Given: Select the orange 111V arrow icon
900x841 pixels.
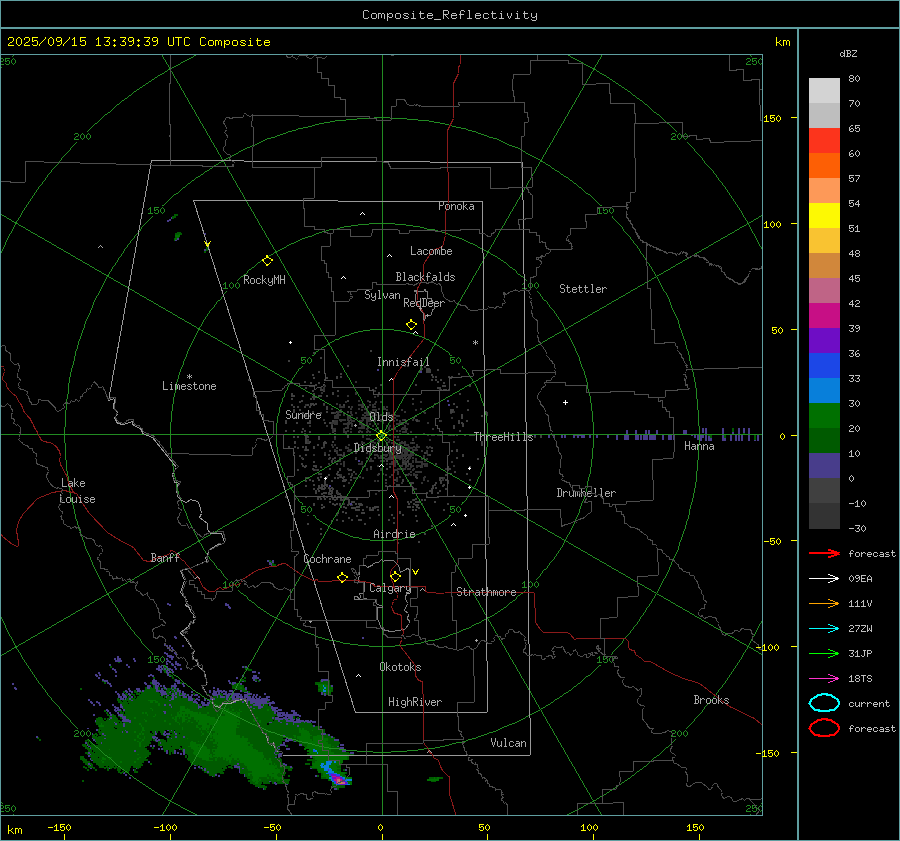Looking at the screenshot, I should pyautogui.click(x=824, y=603).
